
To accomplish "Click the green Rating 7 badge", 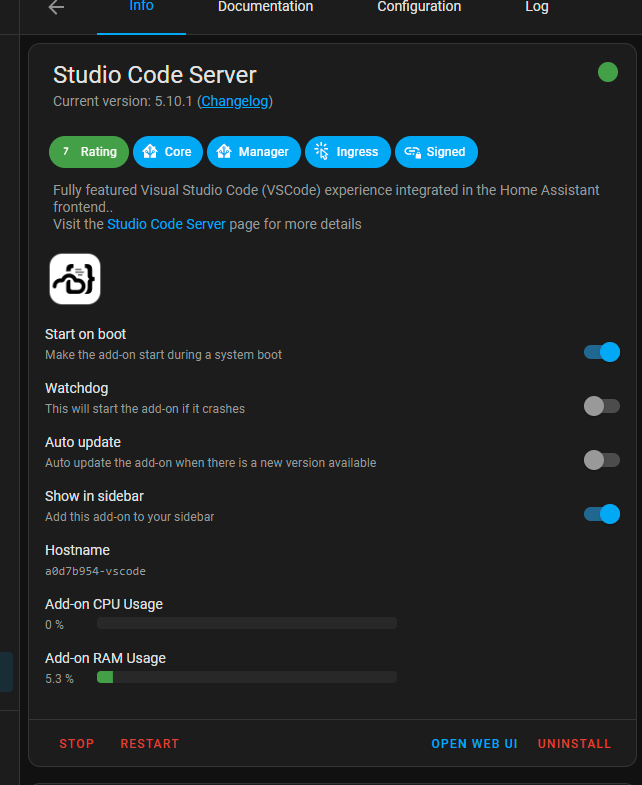I will click(x=89, y=152).
